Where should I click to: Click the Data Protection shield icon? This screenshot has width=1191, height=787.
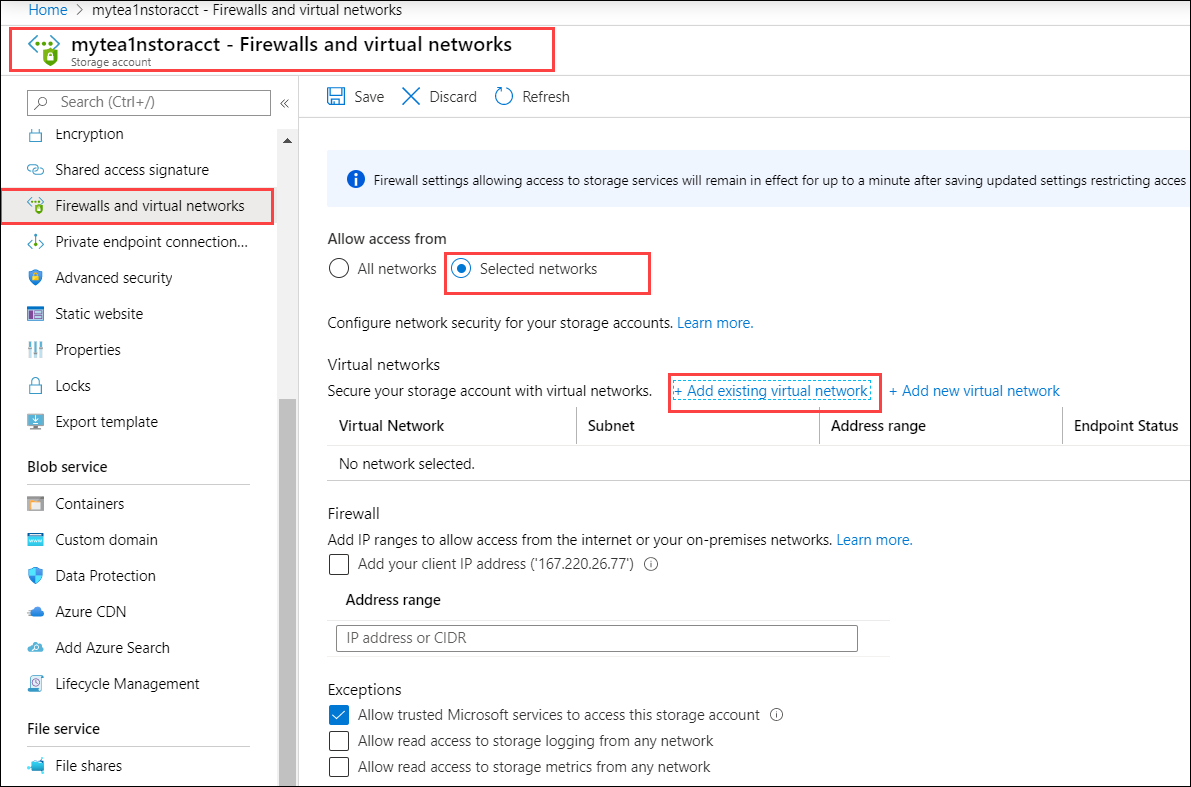(x=36, y=576)
